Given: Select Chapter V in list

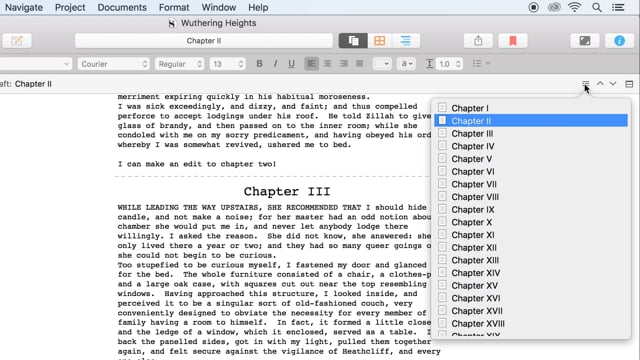Looking at the screenshot, I should click(x=531, y=159).
